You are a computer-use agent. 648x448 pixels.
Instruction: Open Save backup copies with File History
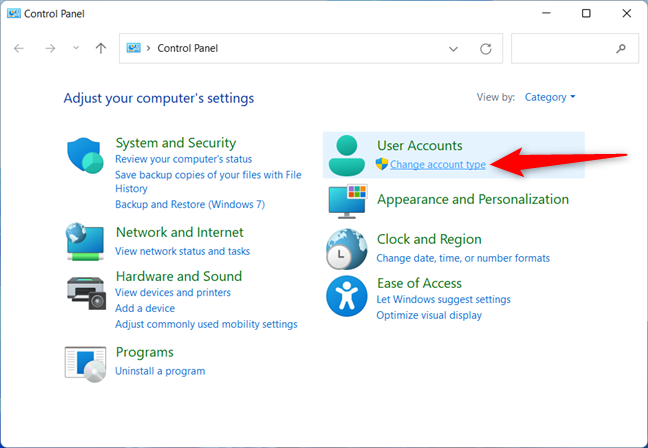(x=208, y=181)
